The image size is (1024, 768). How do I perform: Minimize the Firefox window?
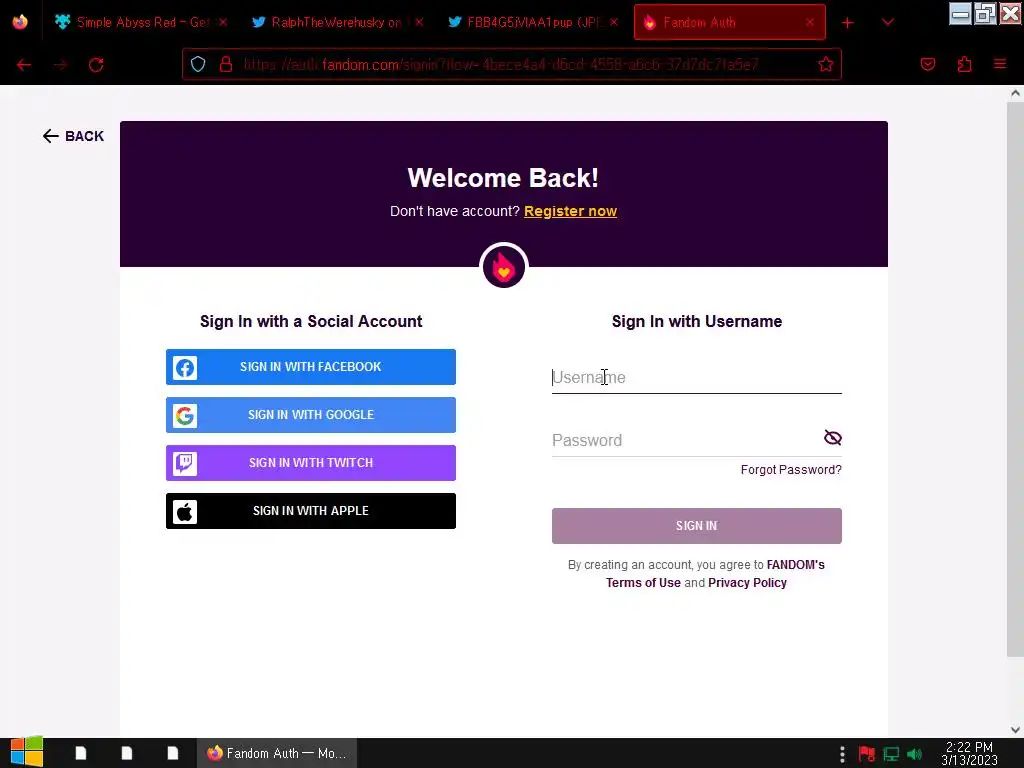tap(960, 14)
